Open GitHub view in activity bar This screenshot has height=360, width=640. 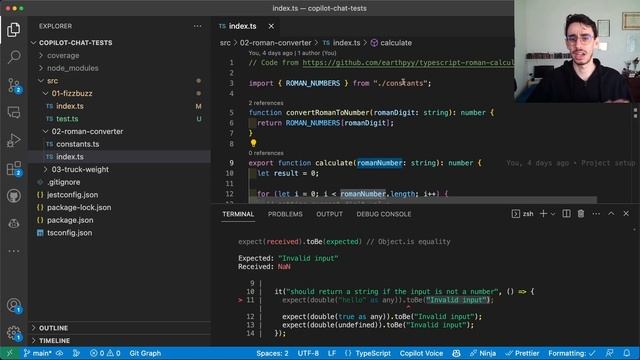(13, 196)
